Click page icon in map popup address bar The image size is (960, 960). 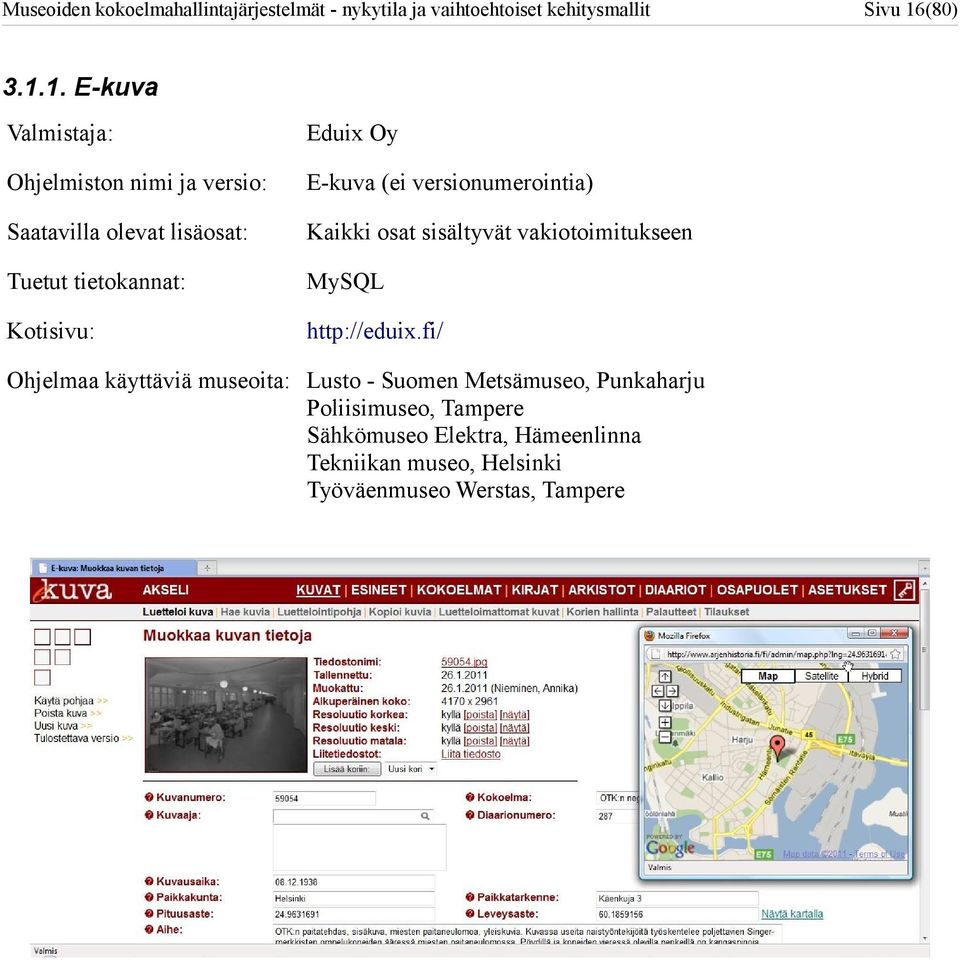(x=656, y=654)
